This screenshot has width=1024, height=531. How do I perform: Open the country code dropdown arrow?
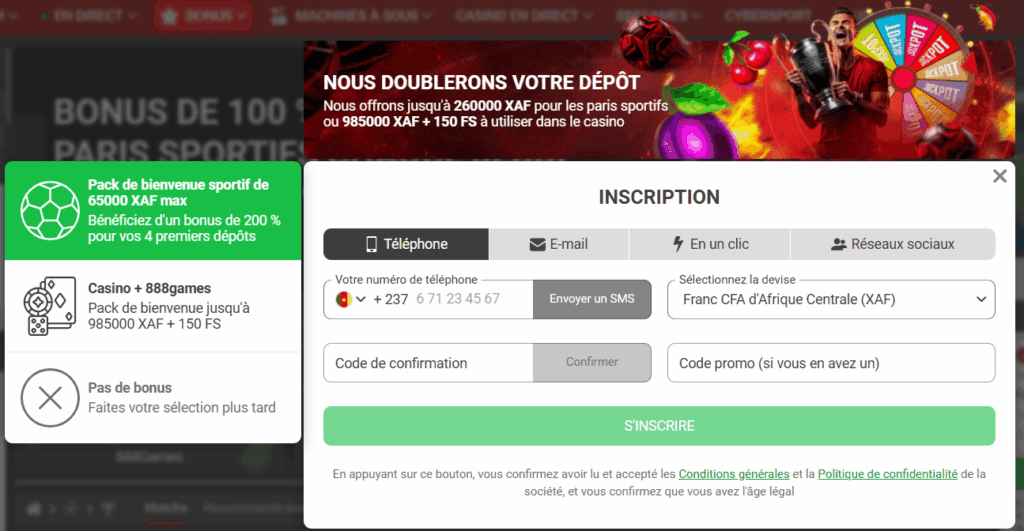tap(360, 299)
